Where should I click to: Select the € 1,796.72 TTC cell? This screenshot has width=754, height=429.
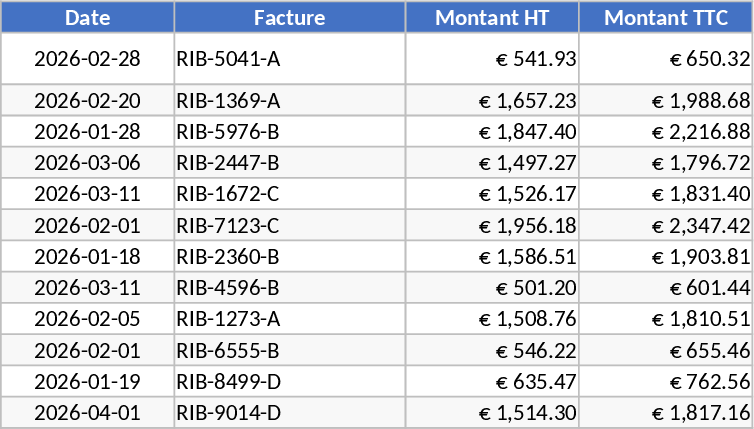pyautogui.click(x=664, y=163)
